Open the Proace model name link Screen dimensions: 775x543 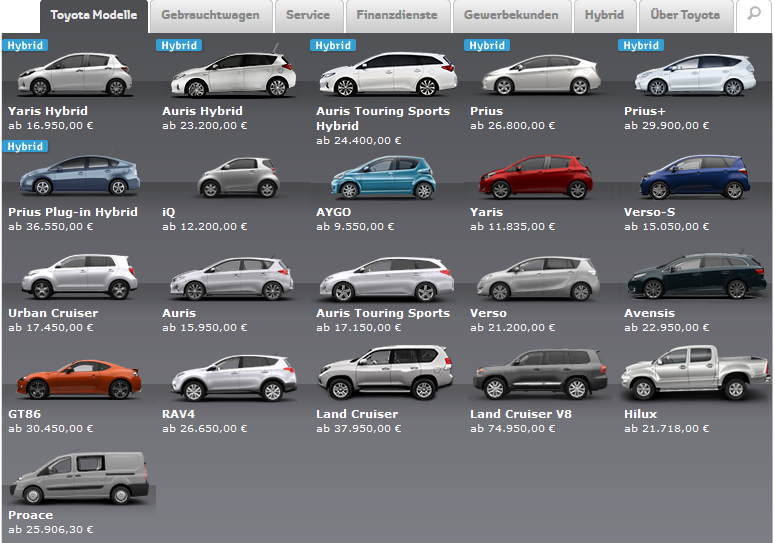click(x=31, y=515)
